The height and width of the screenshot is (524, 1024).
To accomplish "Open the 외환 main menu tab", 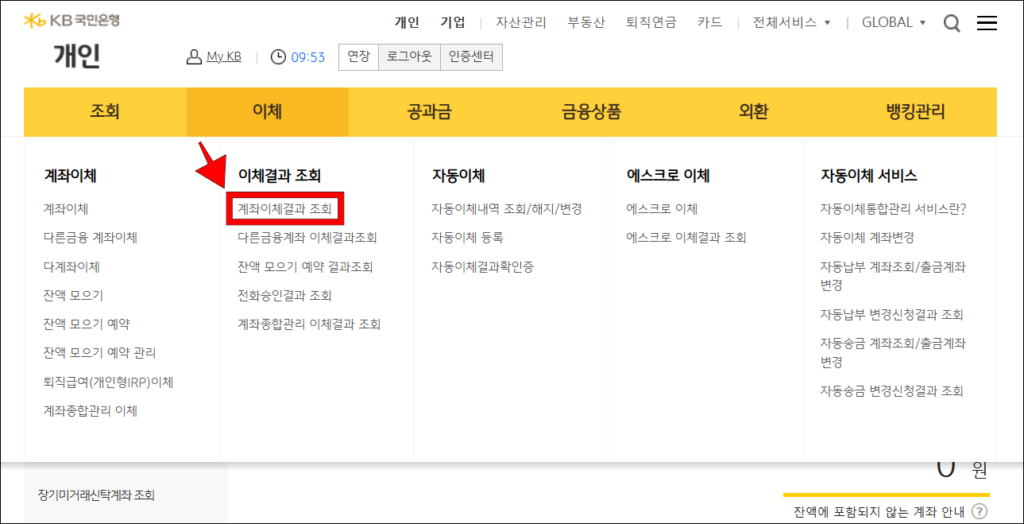I will coord(754,112).
